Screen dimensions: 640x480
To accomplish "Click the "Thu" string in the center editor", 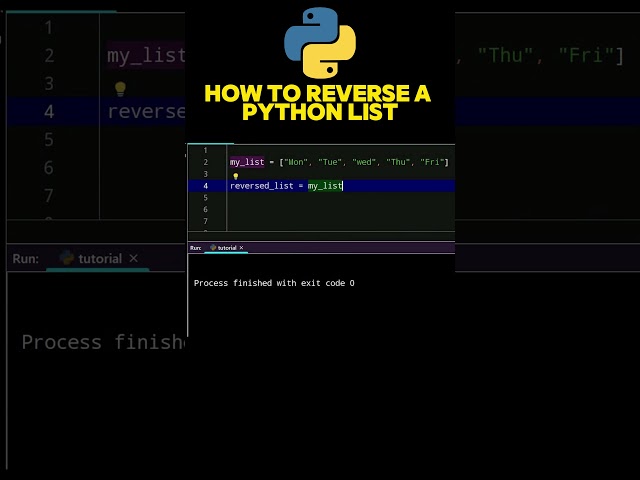I will tap(398, 162).
